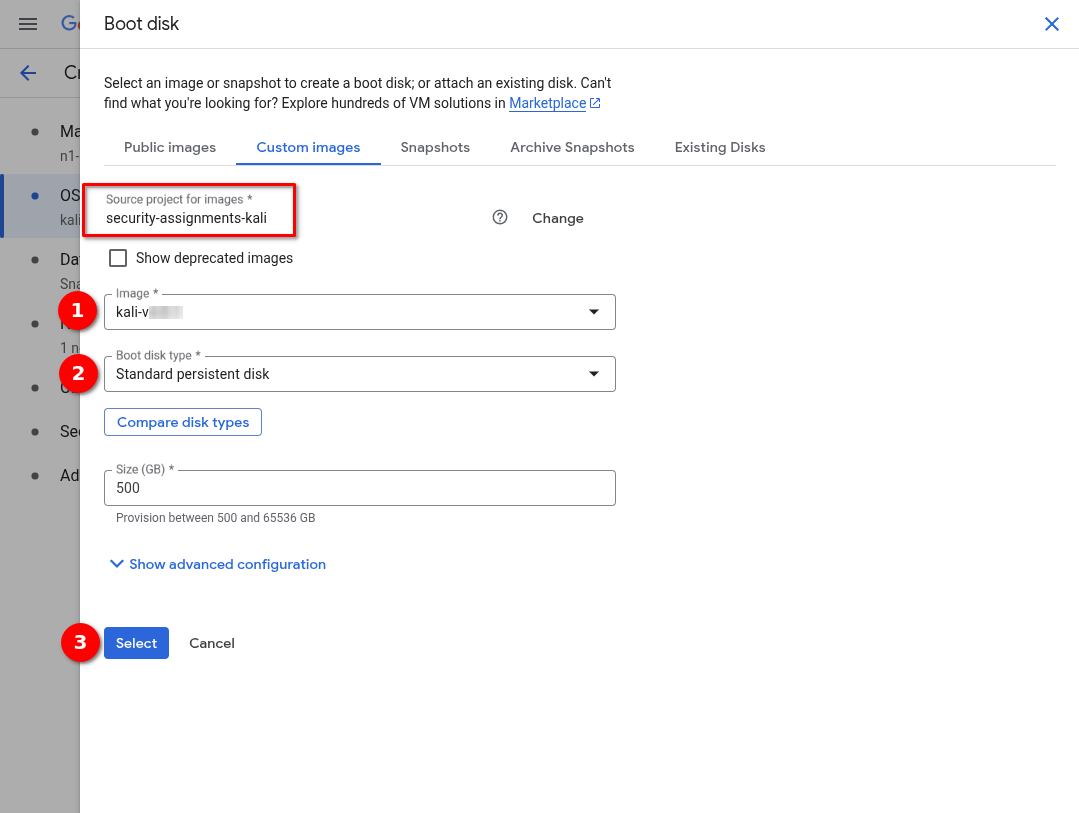Image resolution: width=1079 pixels, height=813 pixels.
Task: Go back with the left arrow
Action: coord(28,72)
